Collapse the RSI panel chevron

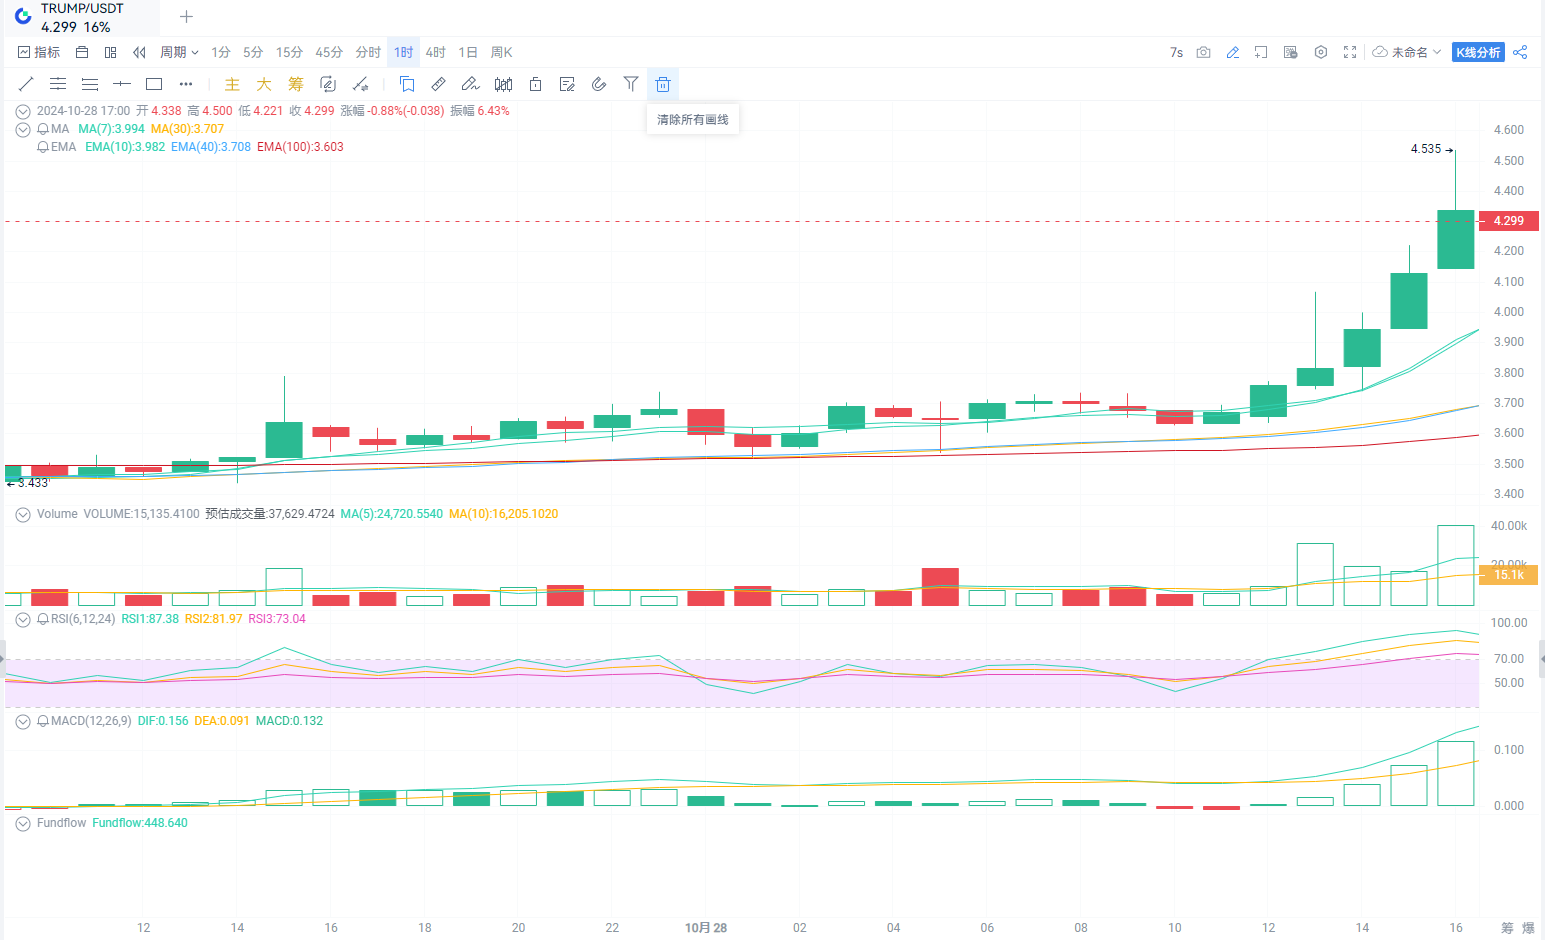click(23, 619)
